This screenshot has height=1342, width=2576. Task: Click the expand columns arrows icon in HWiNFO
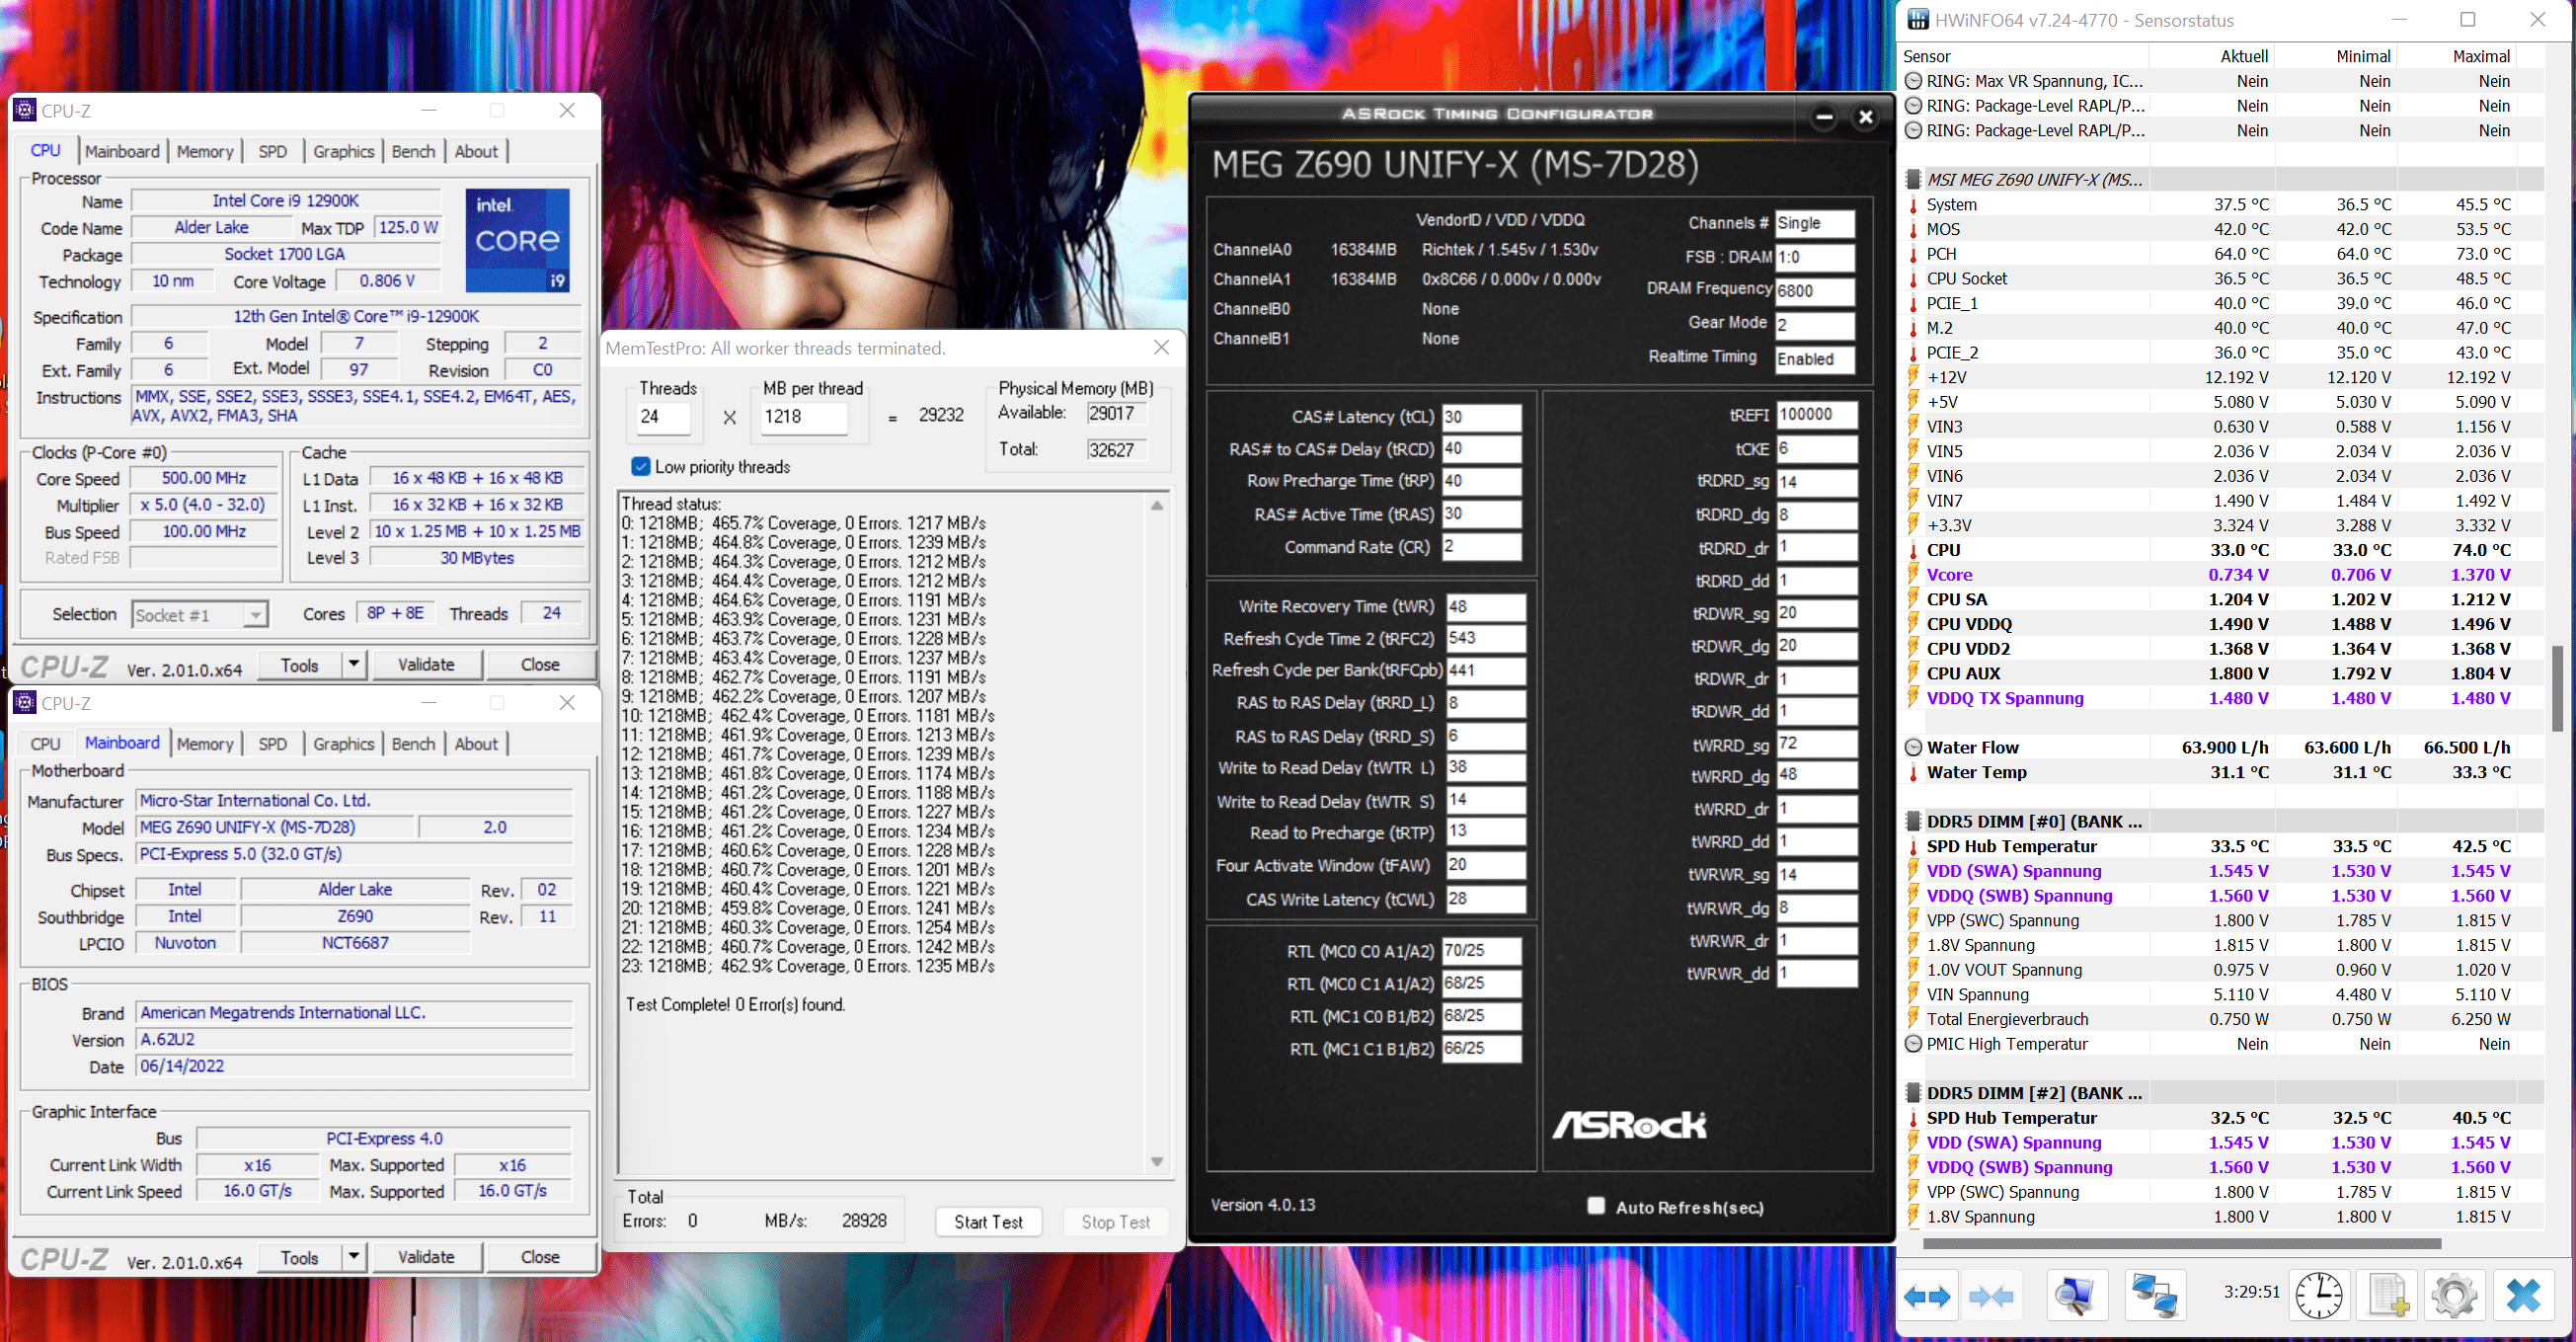[x=1928, y=1297]
